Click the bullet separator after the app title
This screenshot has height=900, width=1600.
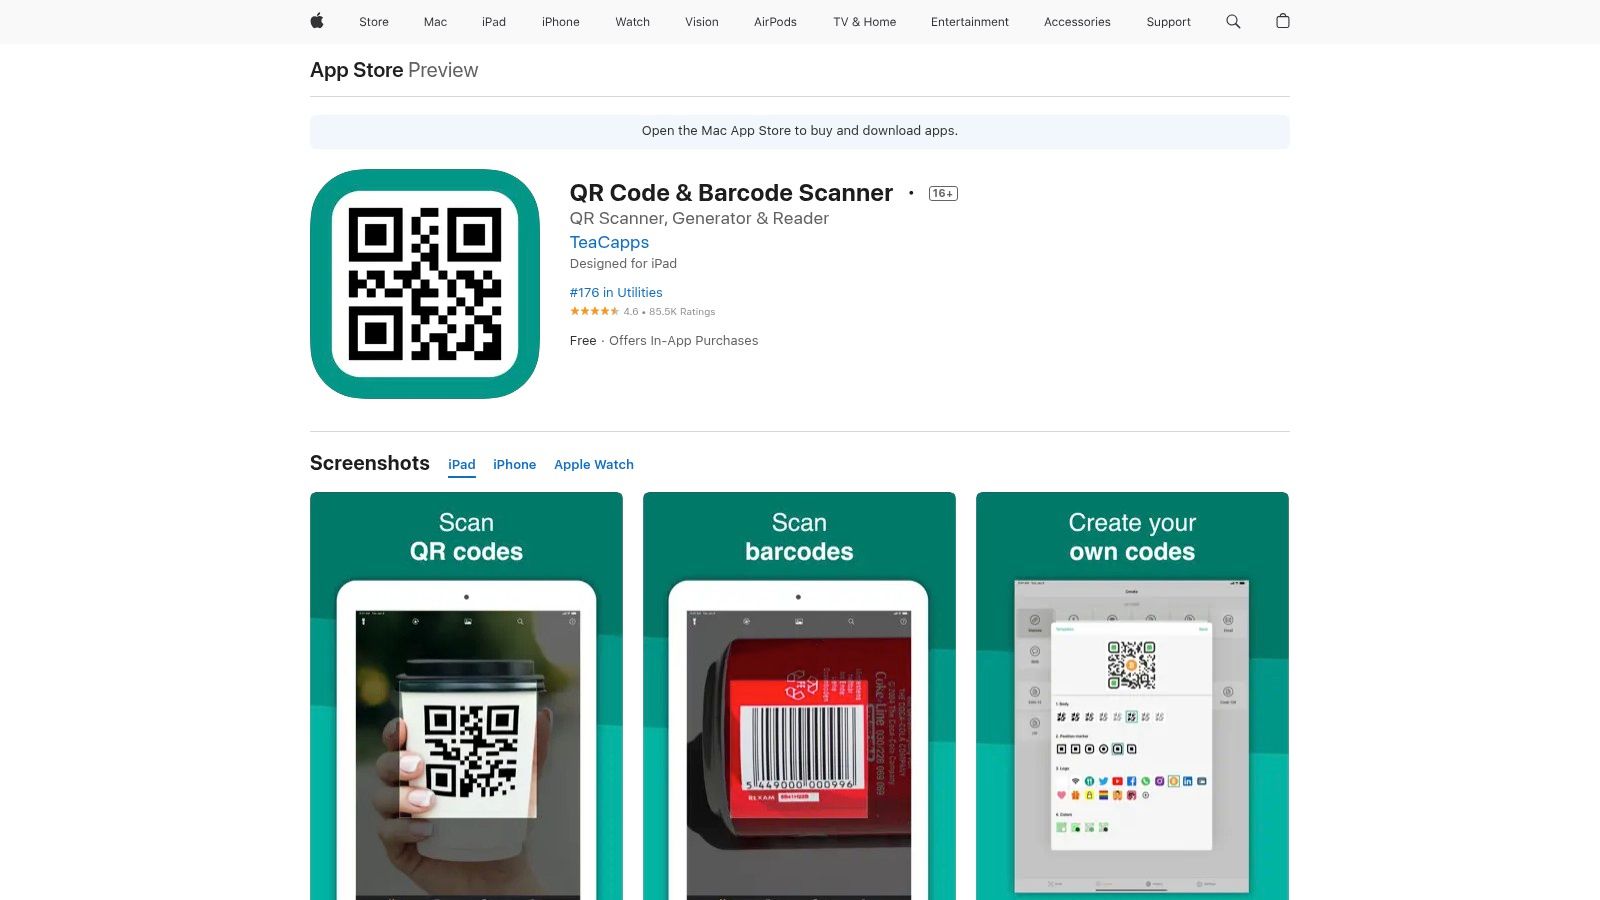[911, 193]
